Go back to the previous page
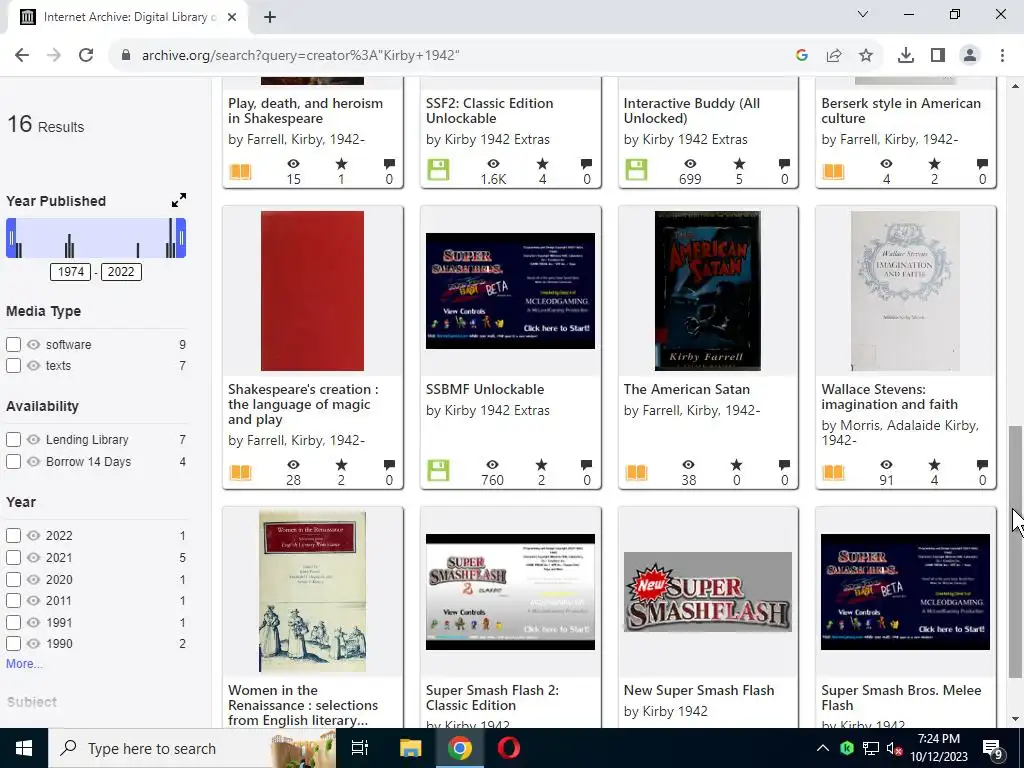 [22, 56]
